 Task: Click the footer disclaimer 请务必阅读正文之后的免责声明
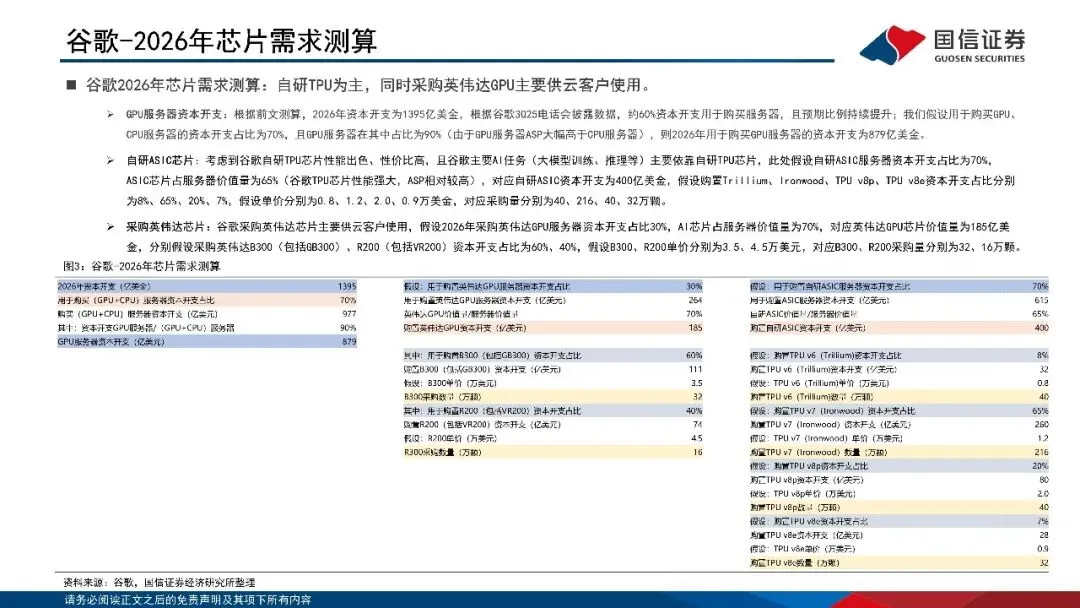187,600
